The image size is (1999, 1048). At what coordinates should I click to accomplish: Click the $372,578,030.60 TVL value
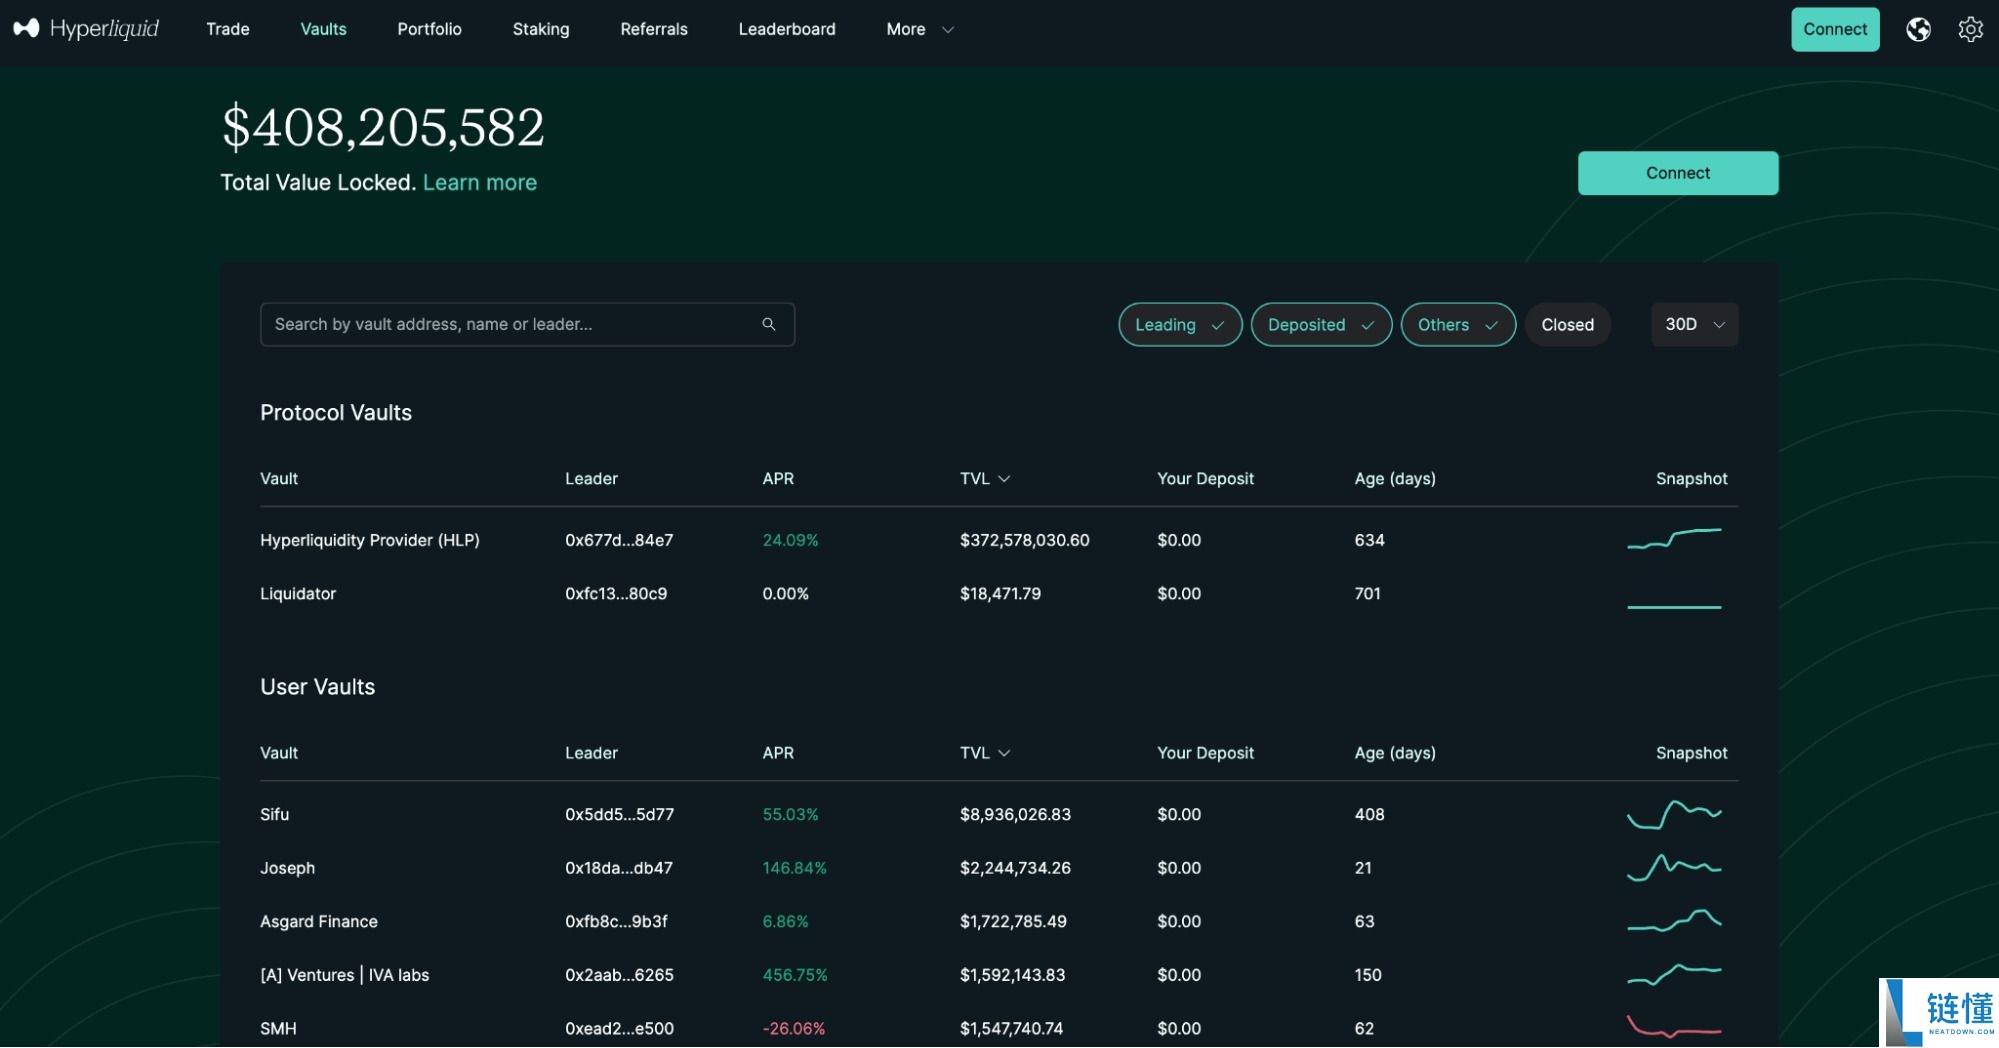pos(1025,540)
